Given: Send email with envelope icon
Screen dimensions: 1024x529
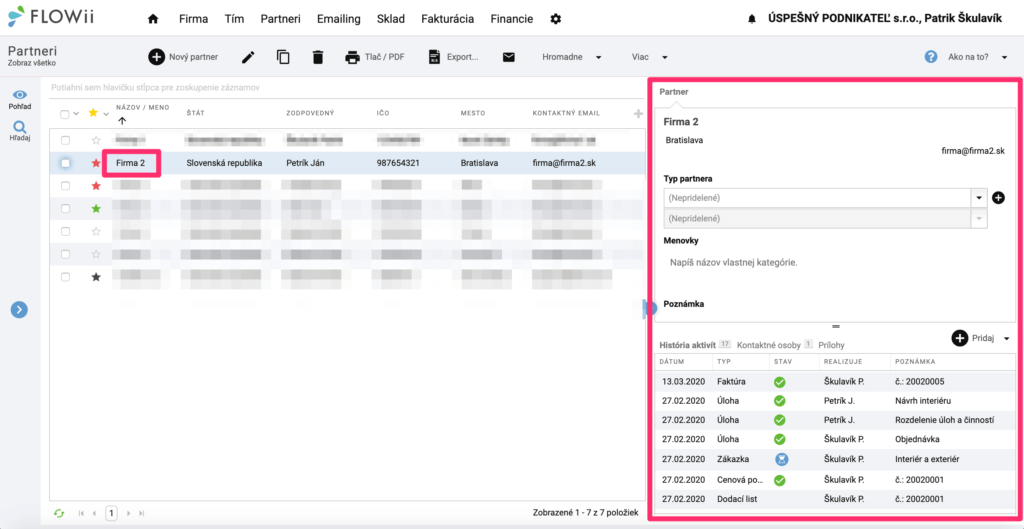Looking at the screenshot, I should point(509,57).
